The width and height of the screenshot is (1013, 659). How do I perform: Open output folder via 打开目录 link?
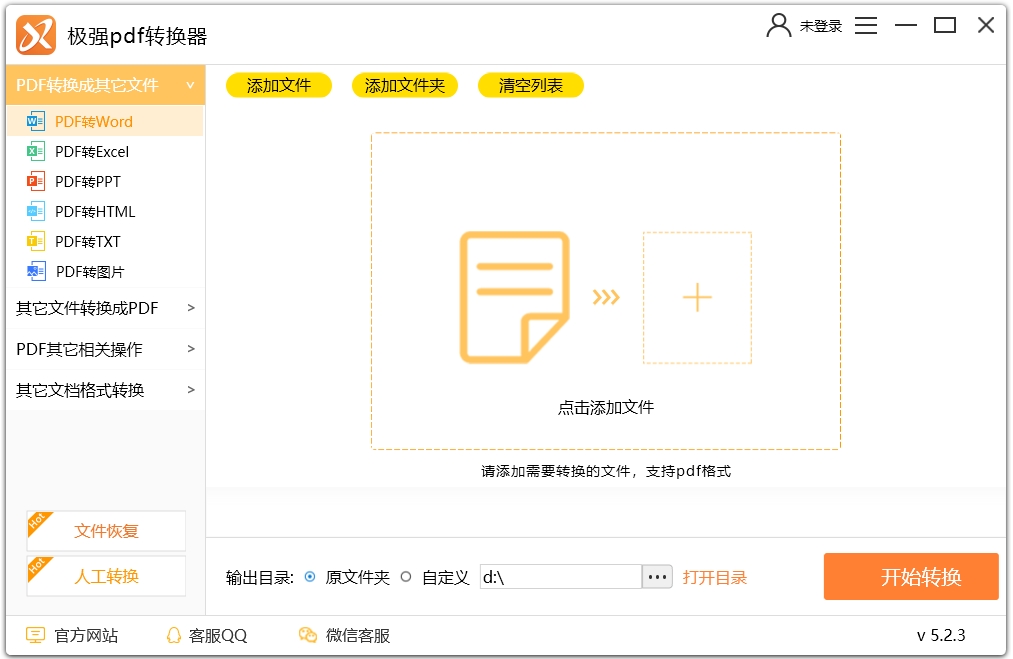(x=716, y=577)
